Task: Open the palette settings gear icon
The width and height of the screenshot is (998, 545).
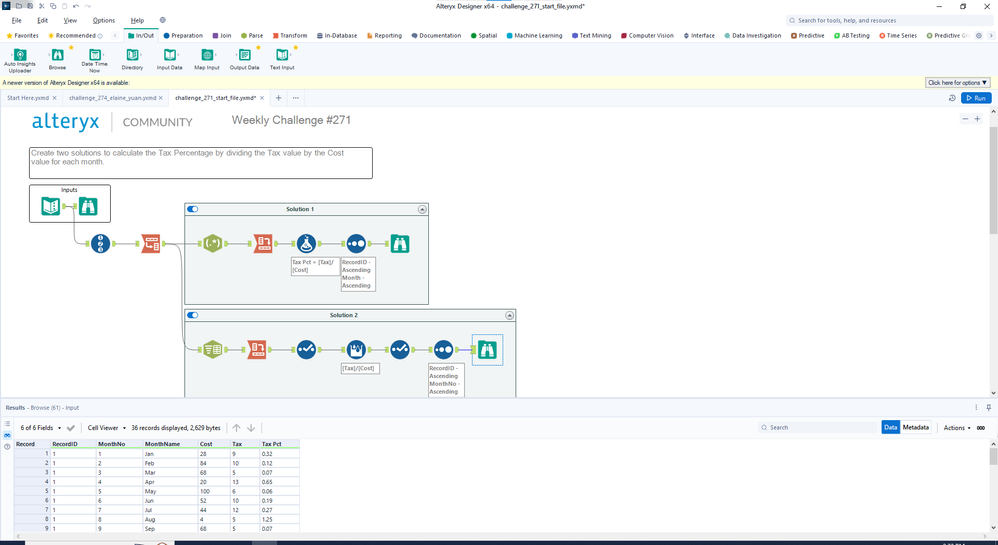Action: [x=979, y=36]
